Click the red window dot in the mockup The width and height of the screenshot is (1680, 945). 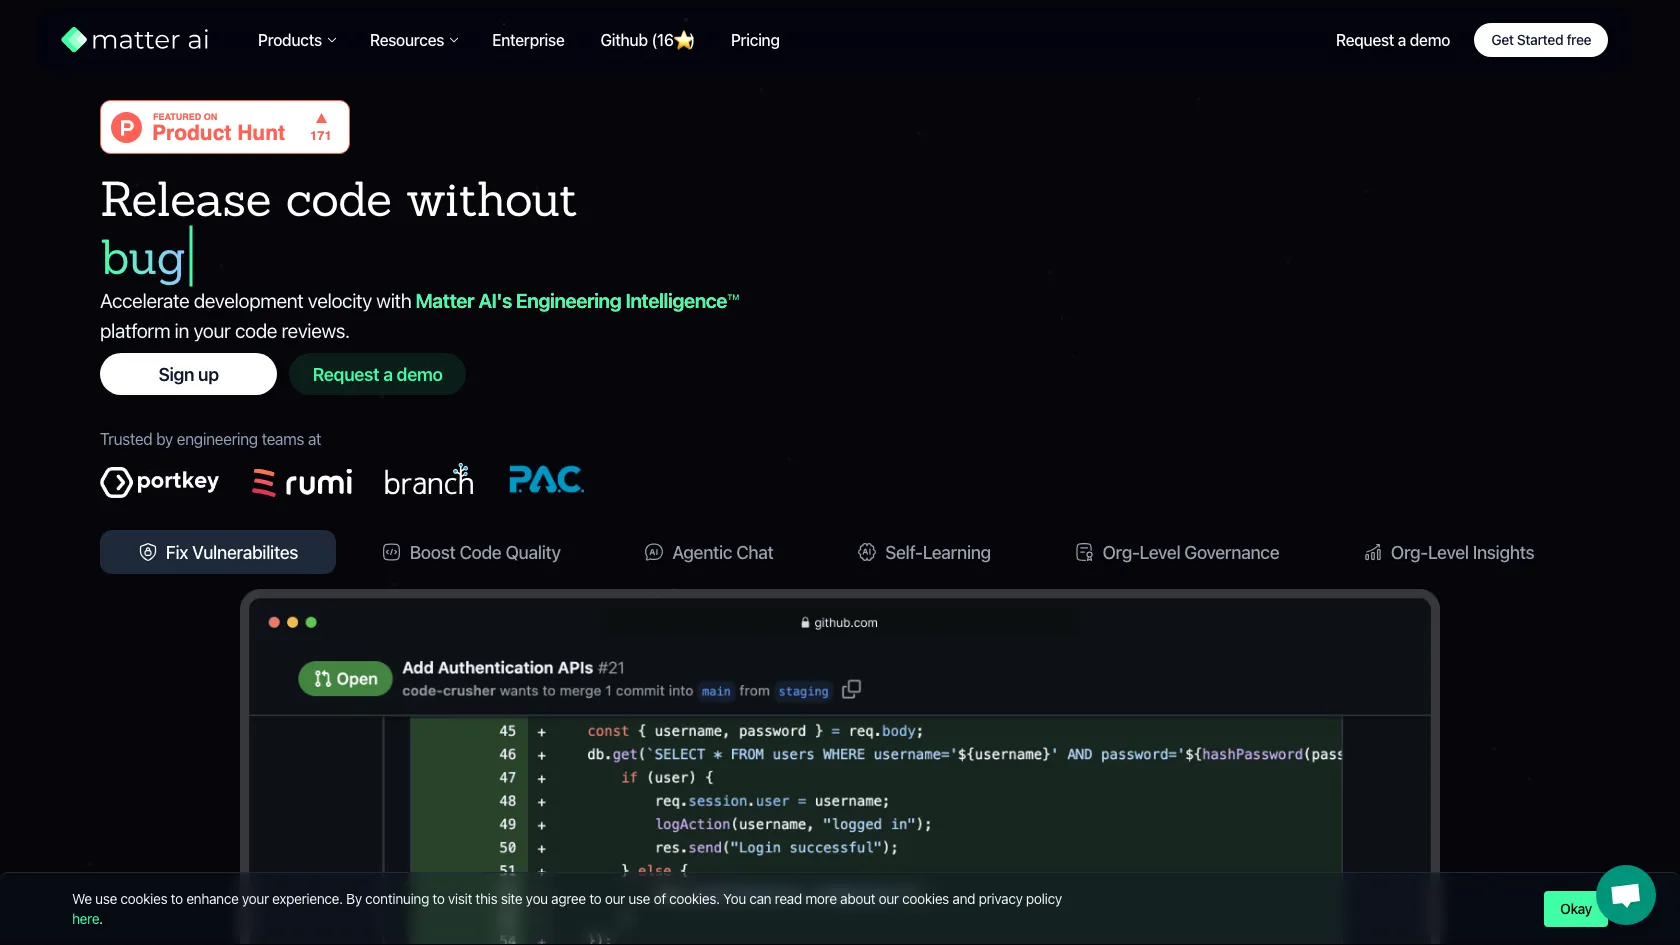(x=274, y=622)
